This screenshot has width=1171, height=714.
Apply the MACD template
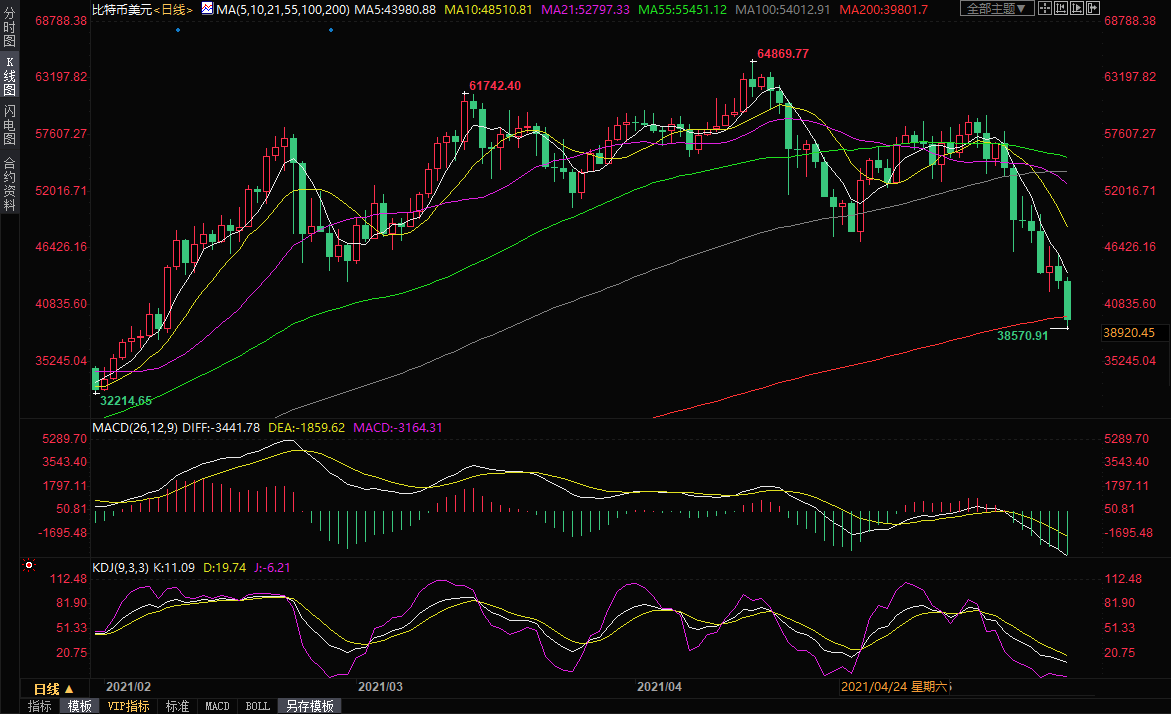tap(217, 706)
